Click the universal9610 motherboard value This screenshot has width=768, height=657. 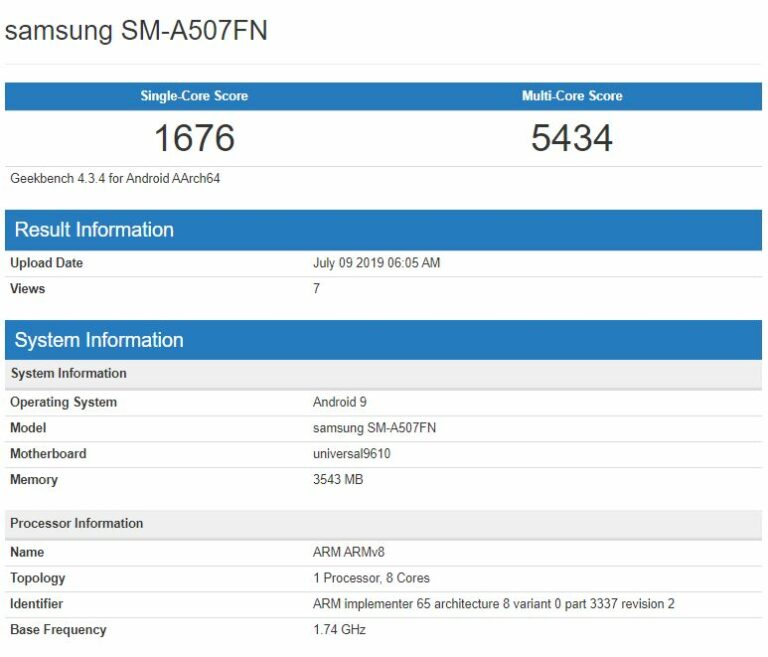(x=353, y=454)
